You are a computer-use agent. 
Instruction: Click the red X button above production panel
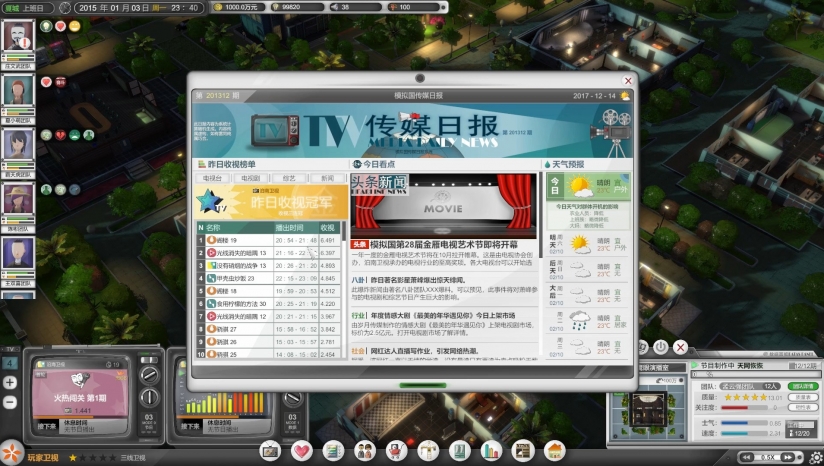pyautogui.click(x=681, y=347)
